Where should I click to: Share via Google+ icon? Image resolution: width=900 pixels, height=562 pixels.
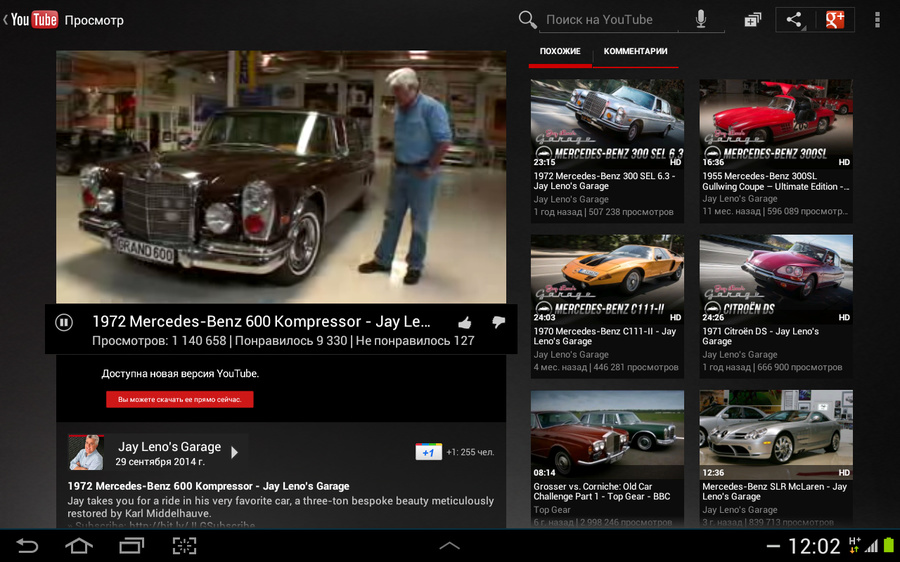[x=835, y=20]
